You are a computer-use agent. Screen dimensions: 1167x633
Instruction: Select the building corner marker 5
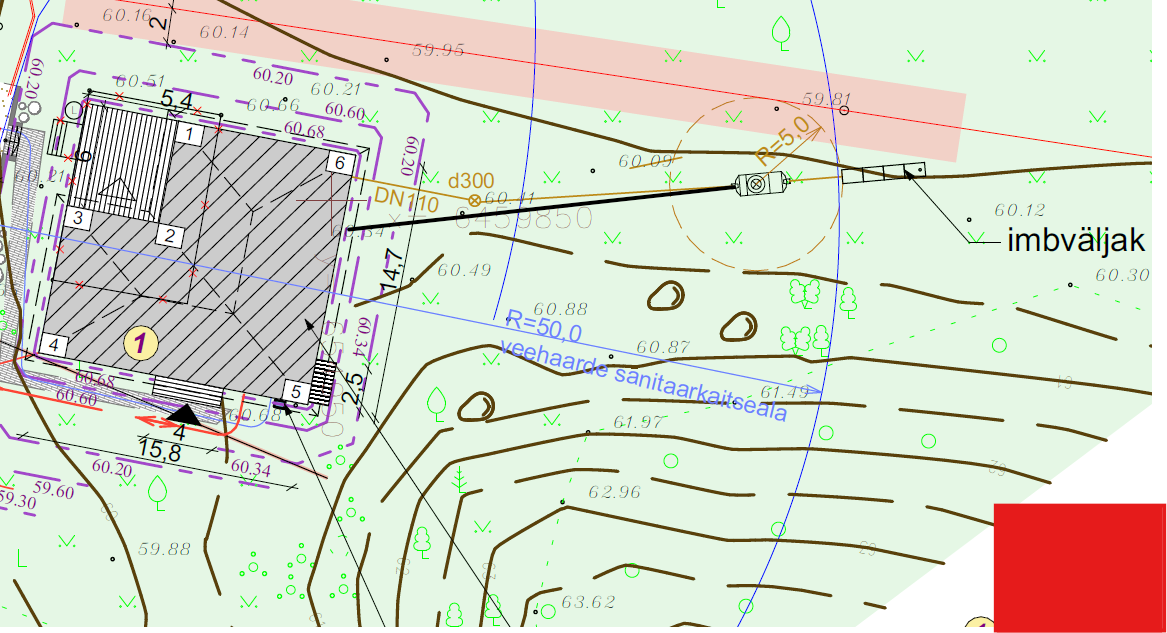(x=295, y=390)
